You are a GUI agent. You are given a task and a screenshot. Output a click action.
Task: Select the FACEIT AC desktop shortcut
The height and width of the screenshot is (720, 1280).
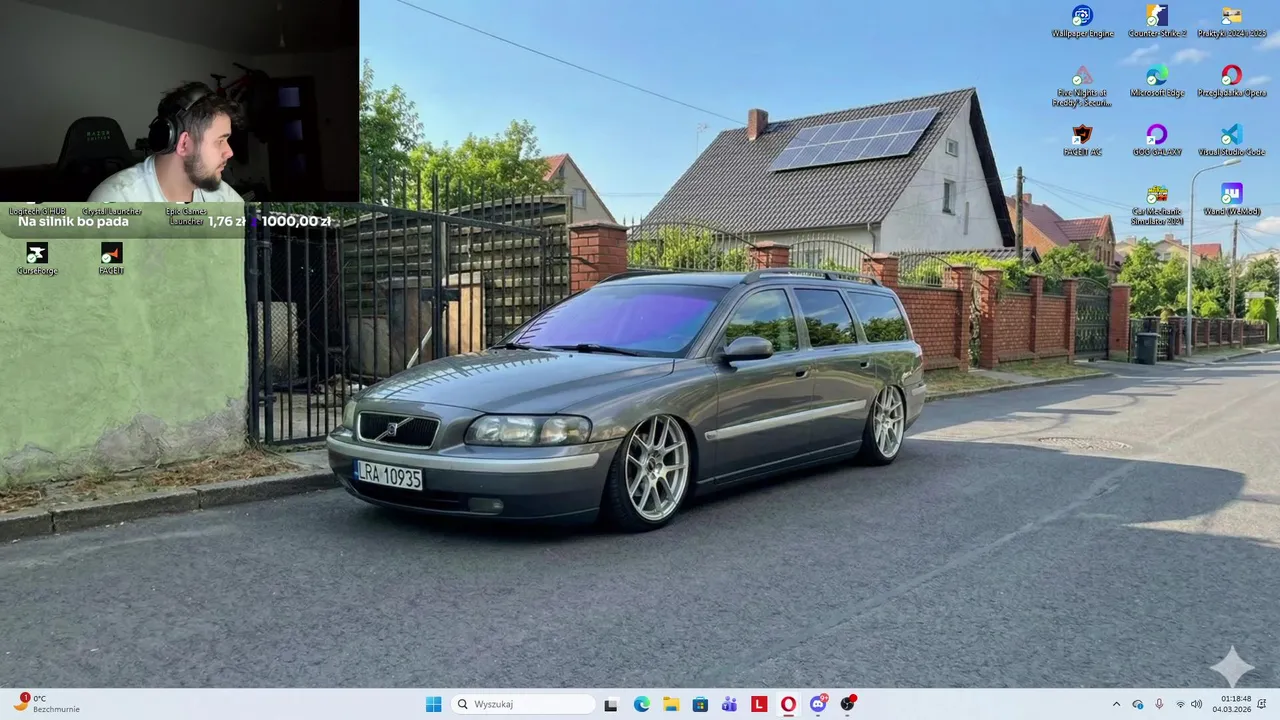1082,140
